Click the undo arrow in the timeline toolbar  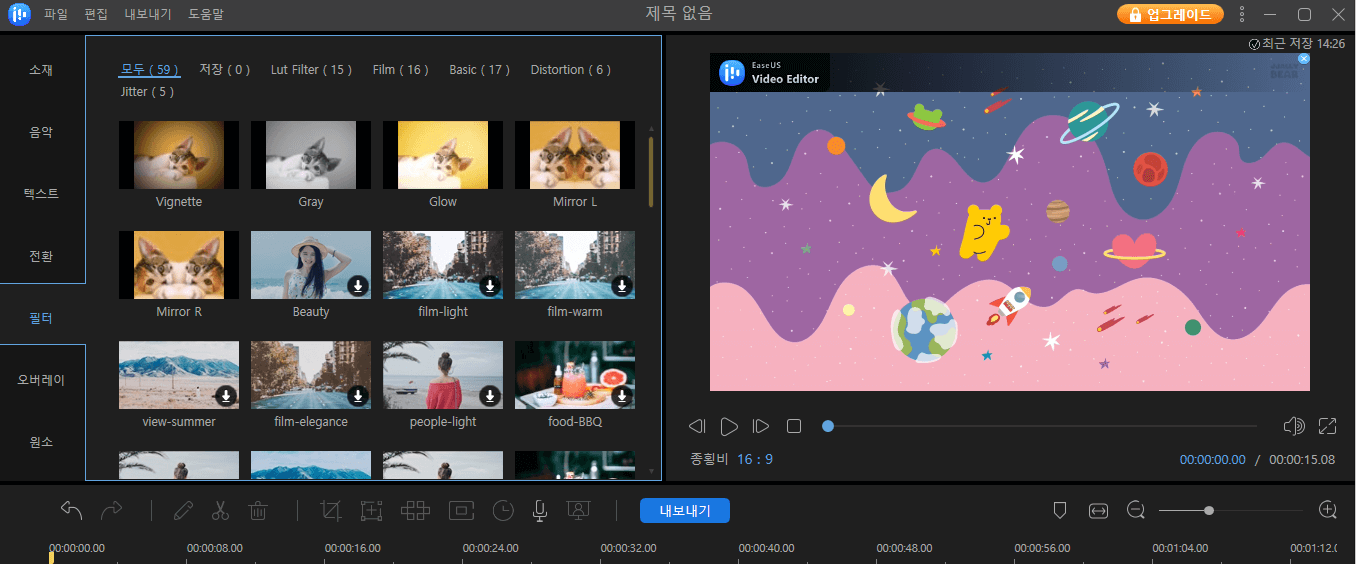71,510
